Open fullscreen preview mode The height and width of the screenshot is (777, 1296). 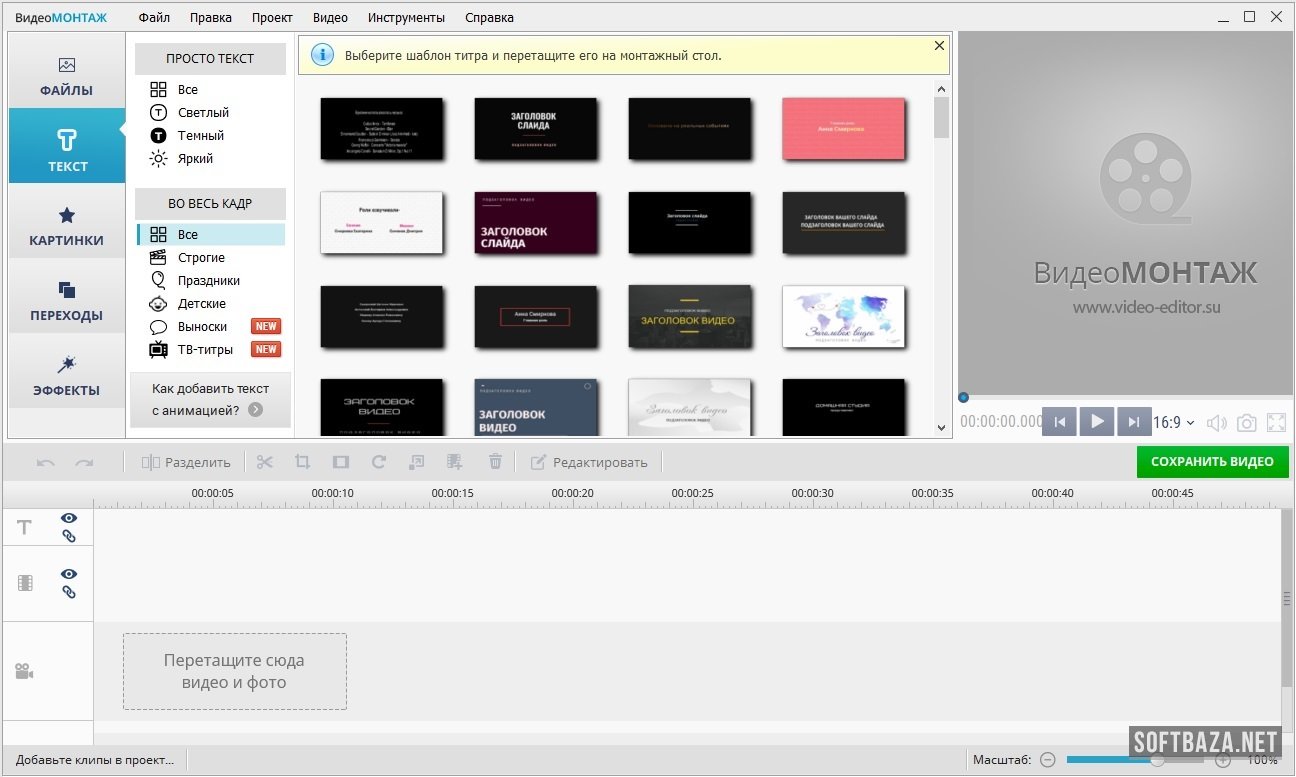tap(1276, 423)
